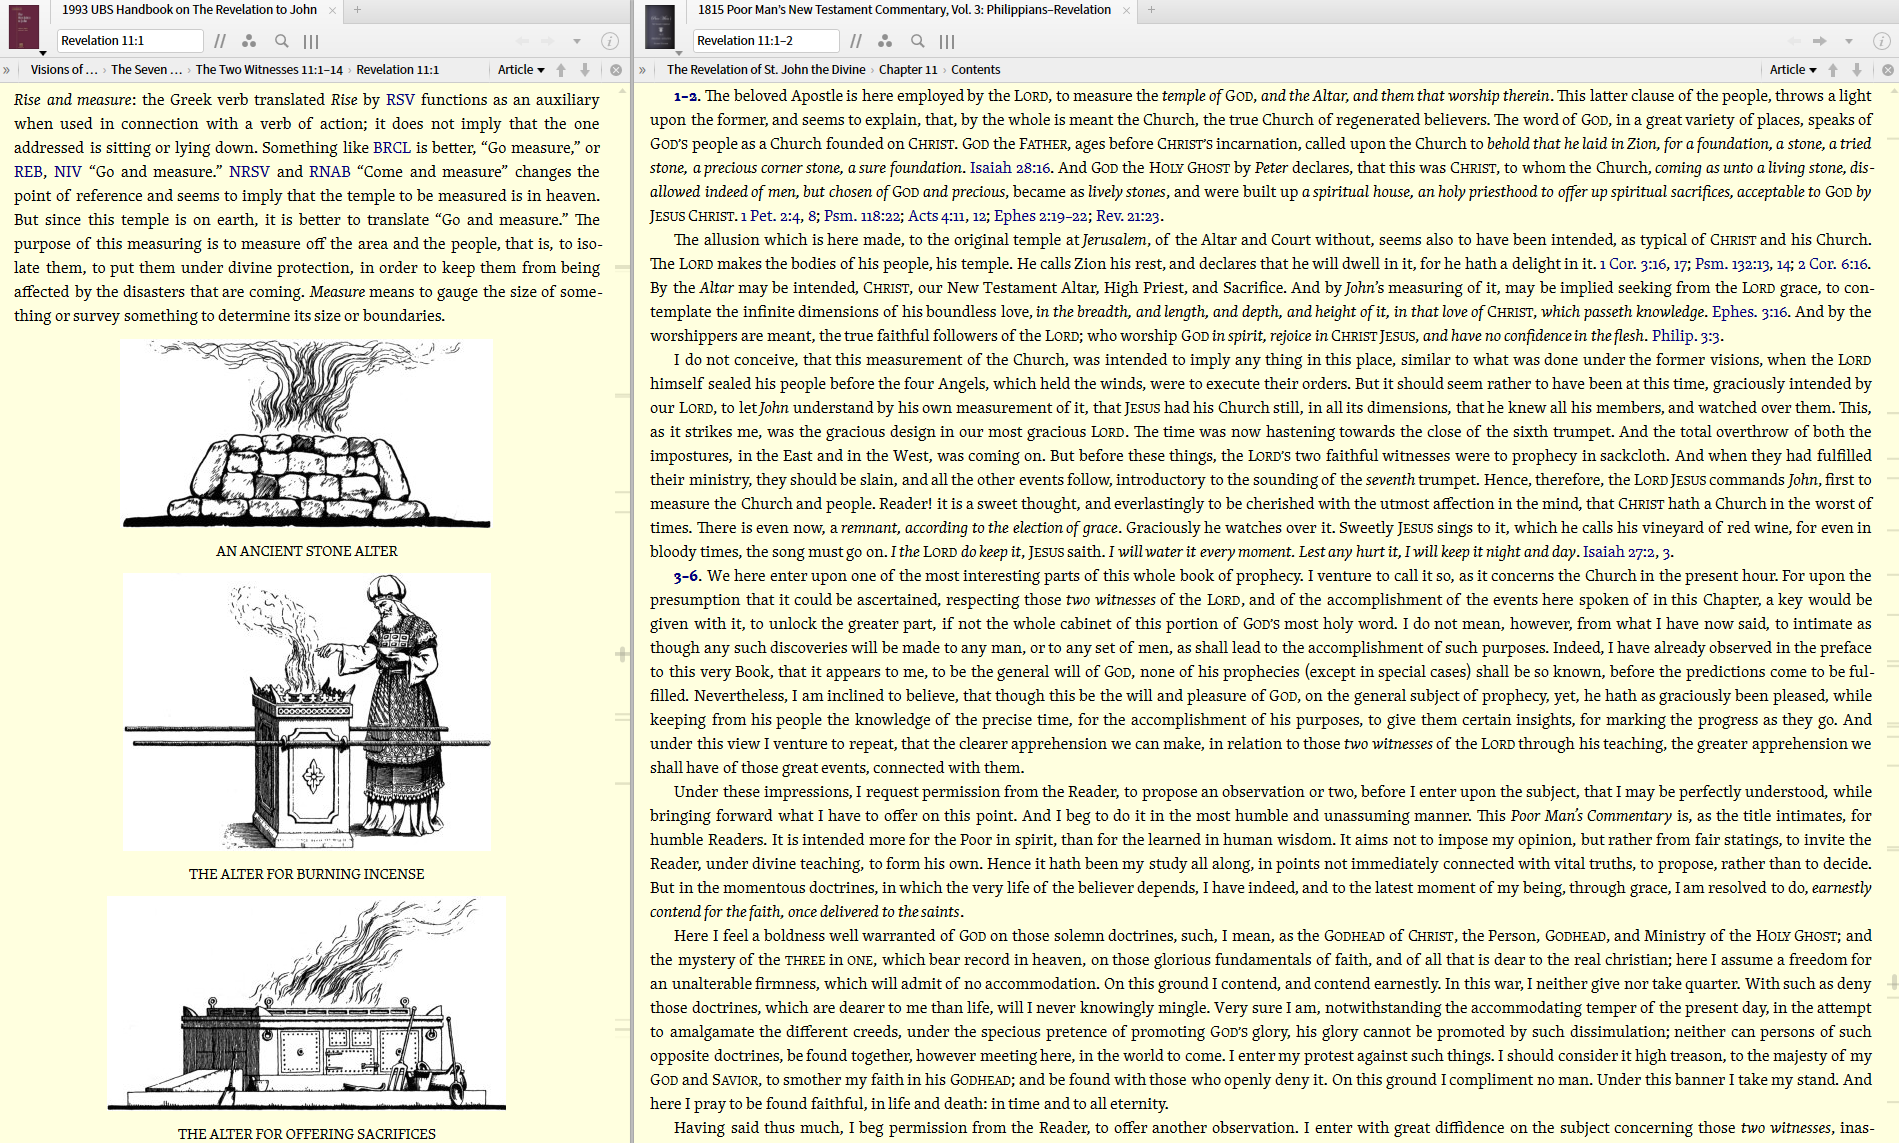
Task: Jump to next article in UBS Handbook
Action: (585, 70)
